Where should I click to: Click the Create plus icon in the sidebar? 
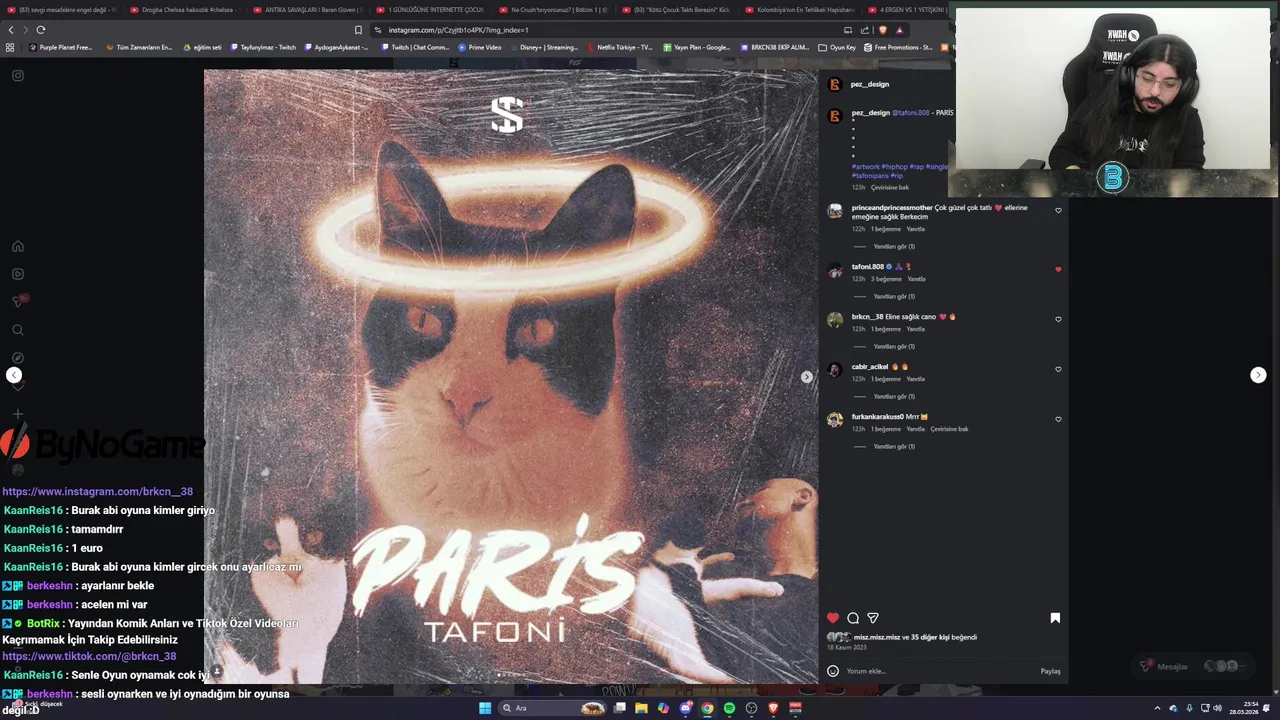(x=18, y=414)
